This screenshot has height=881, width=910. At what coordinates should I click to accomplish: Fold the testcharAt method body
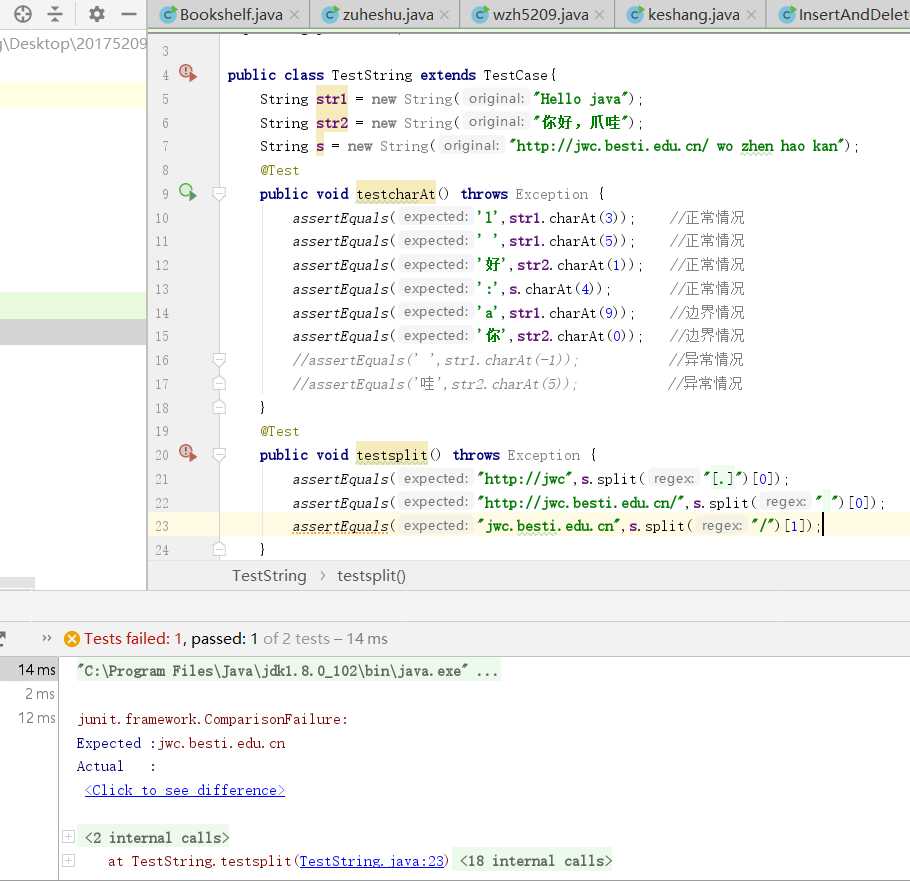219,194
